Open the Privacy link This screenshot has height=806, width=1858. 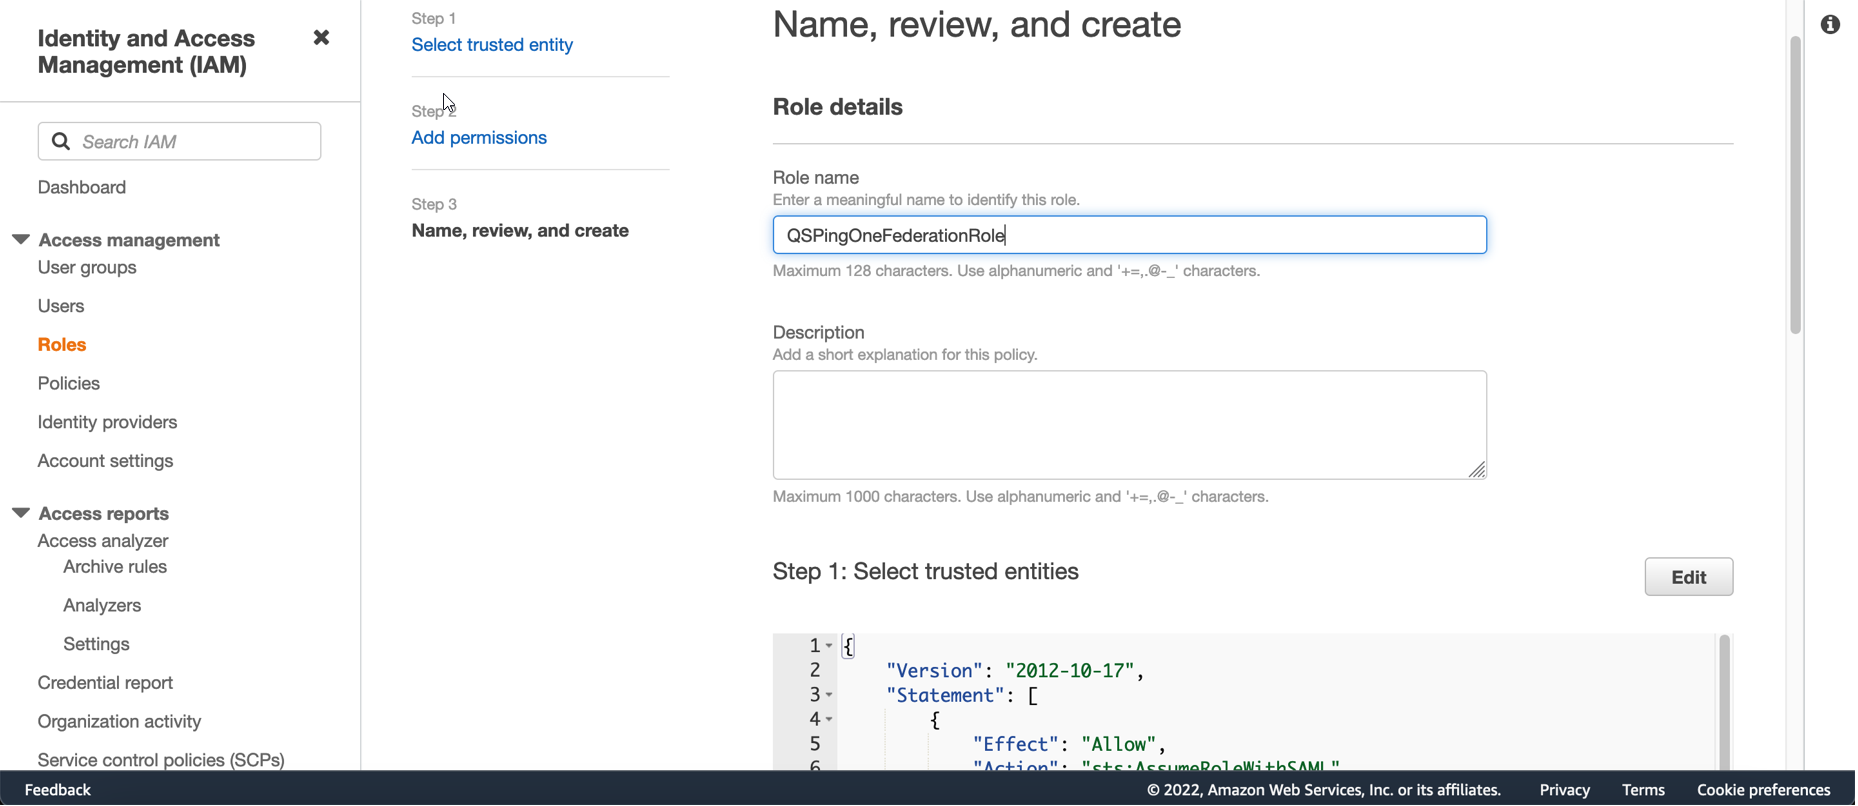click(1566, 790)
